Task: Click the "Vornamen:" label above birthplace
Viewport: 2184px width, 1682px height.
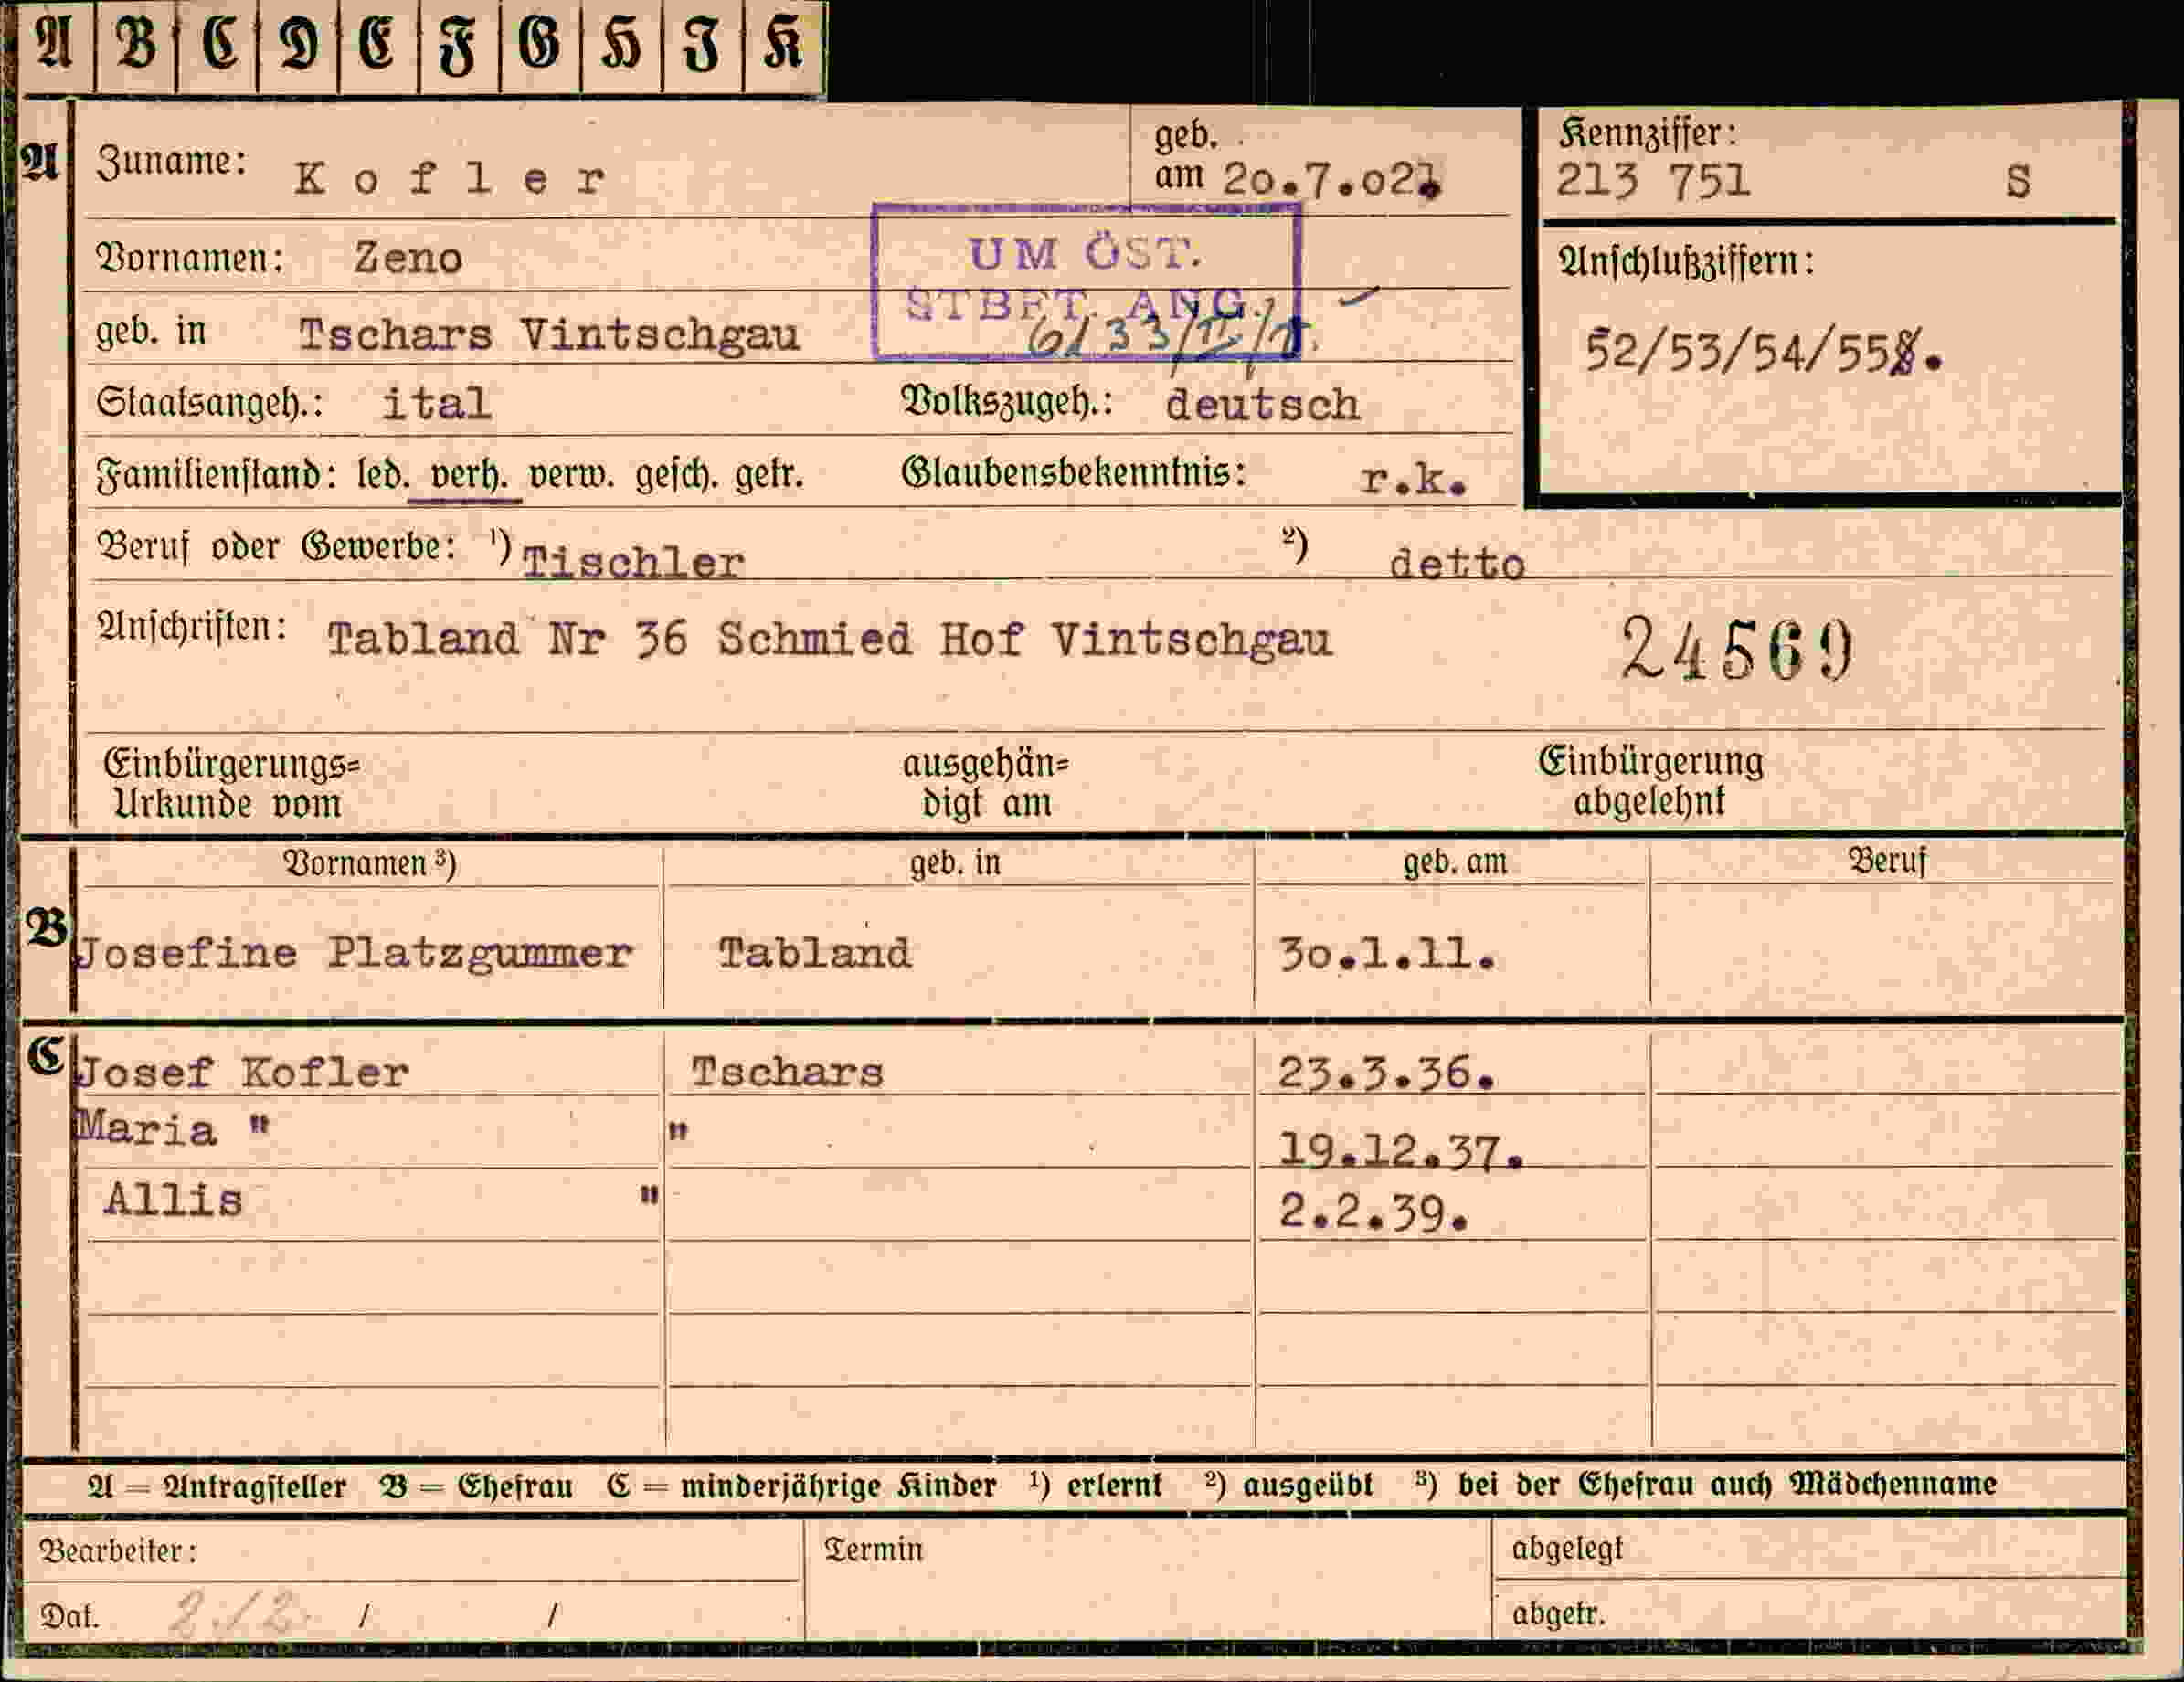Action: 190,258
